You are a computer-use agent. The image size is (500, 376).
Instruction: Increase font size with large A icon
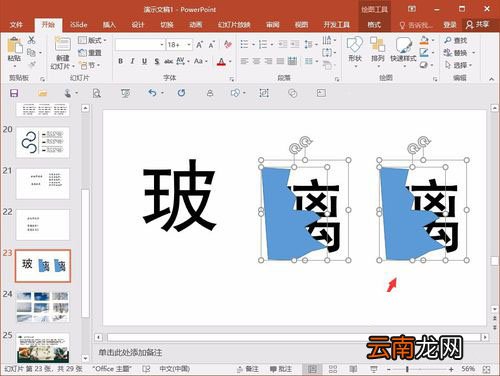pos(199,44)
